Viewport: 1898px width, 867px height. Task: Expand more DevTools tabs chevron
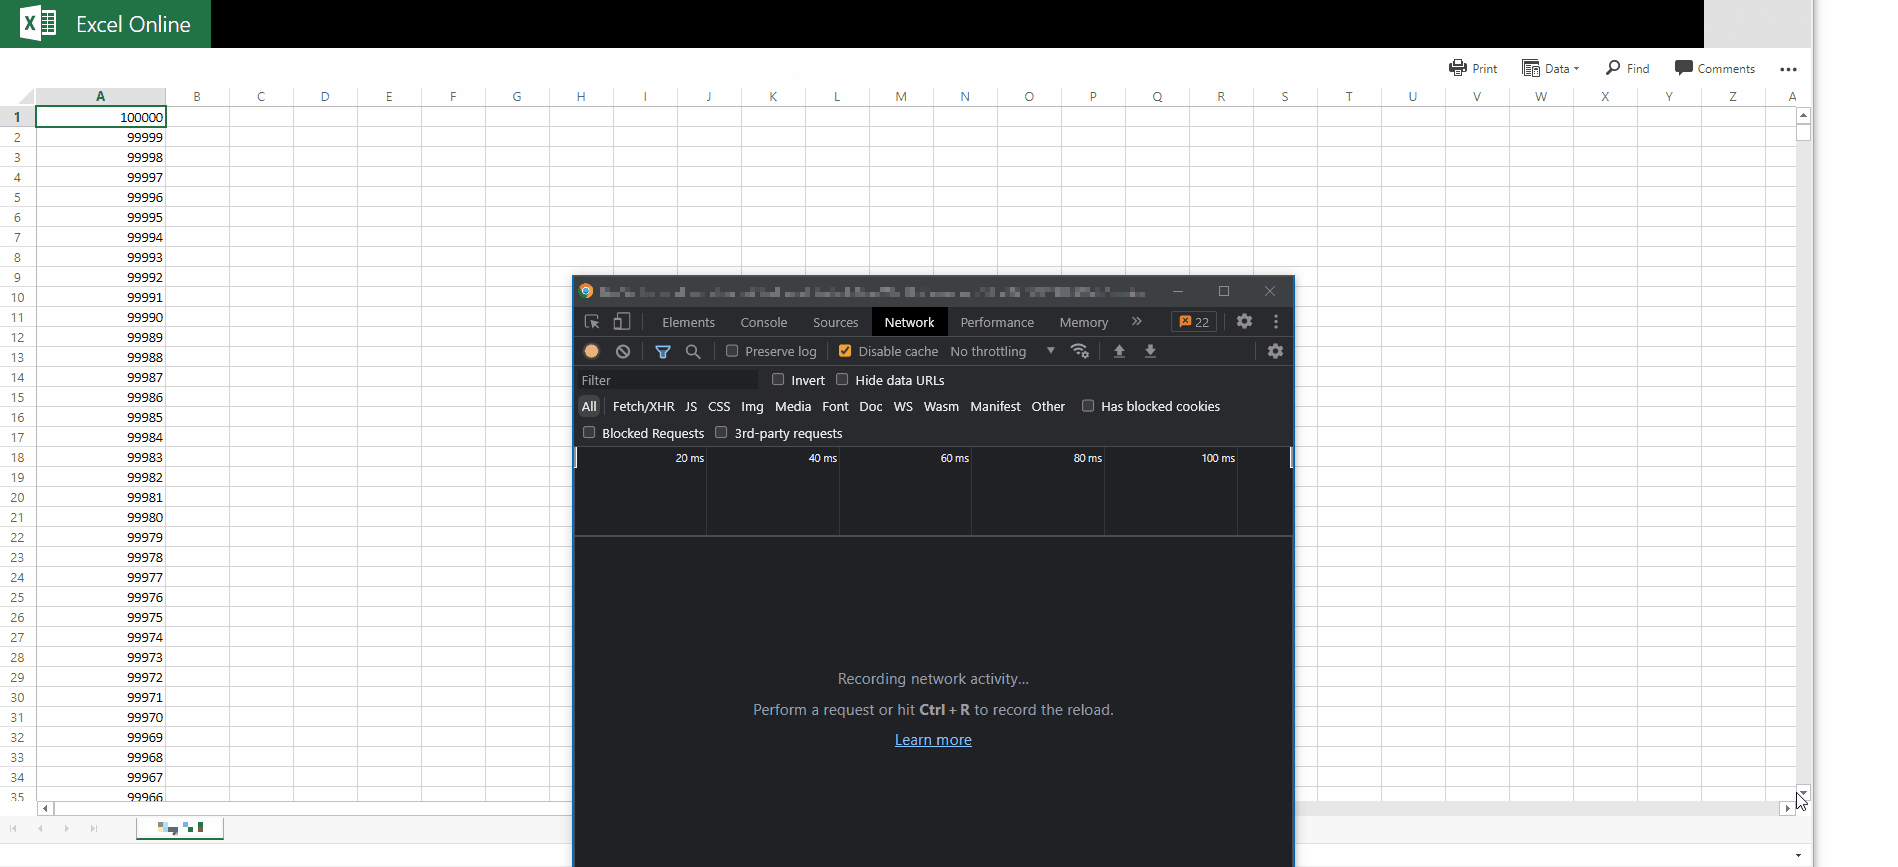pos(1137,321)
